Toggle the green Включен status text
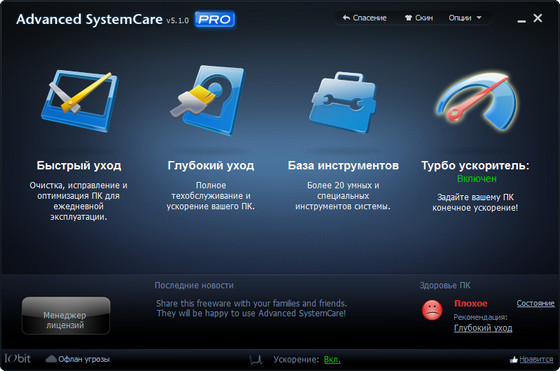The width and height of the screenshot is (560, 371). [477, 179]
